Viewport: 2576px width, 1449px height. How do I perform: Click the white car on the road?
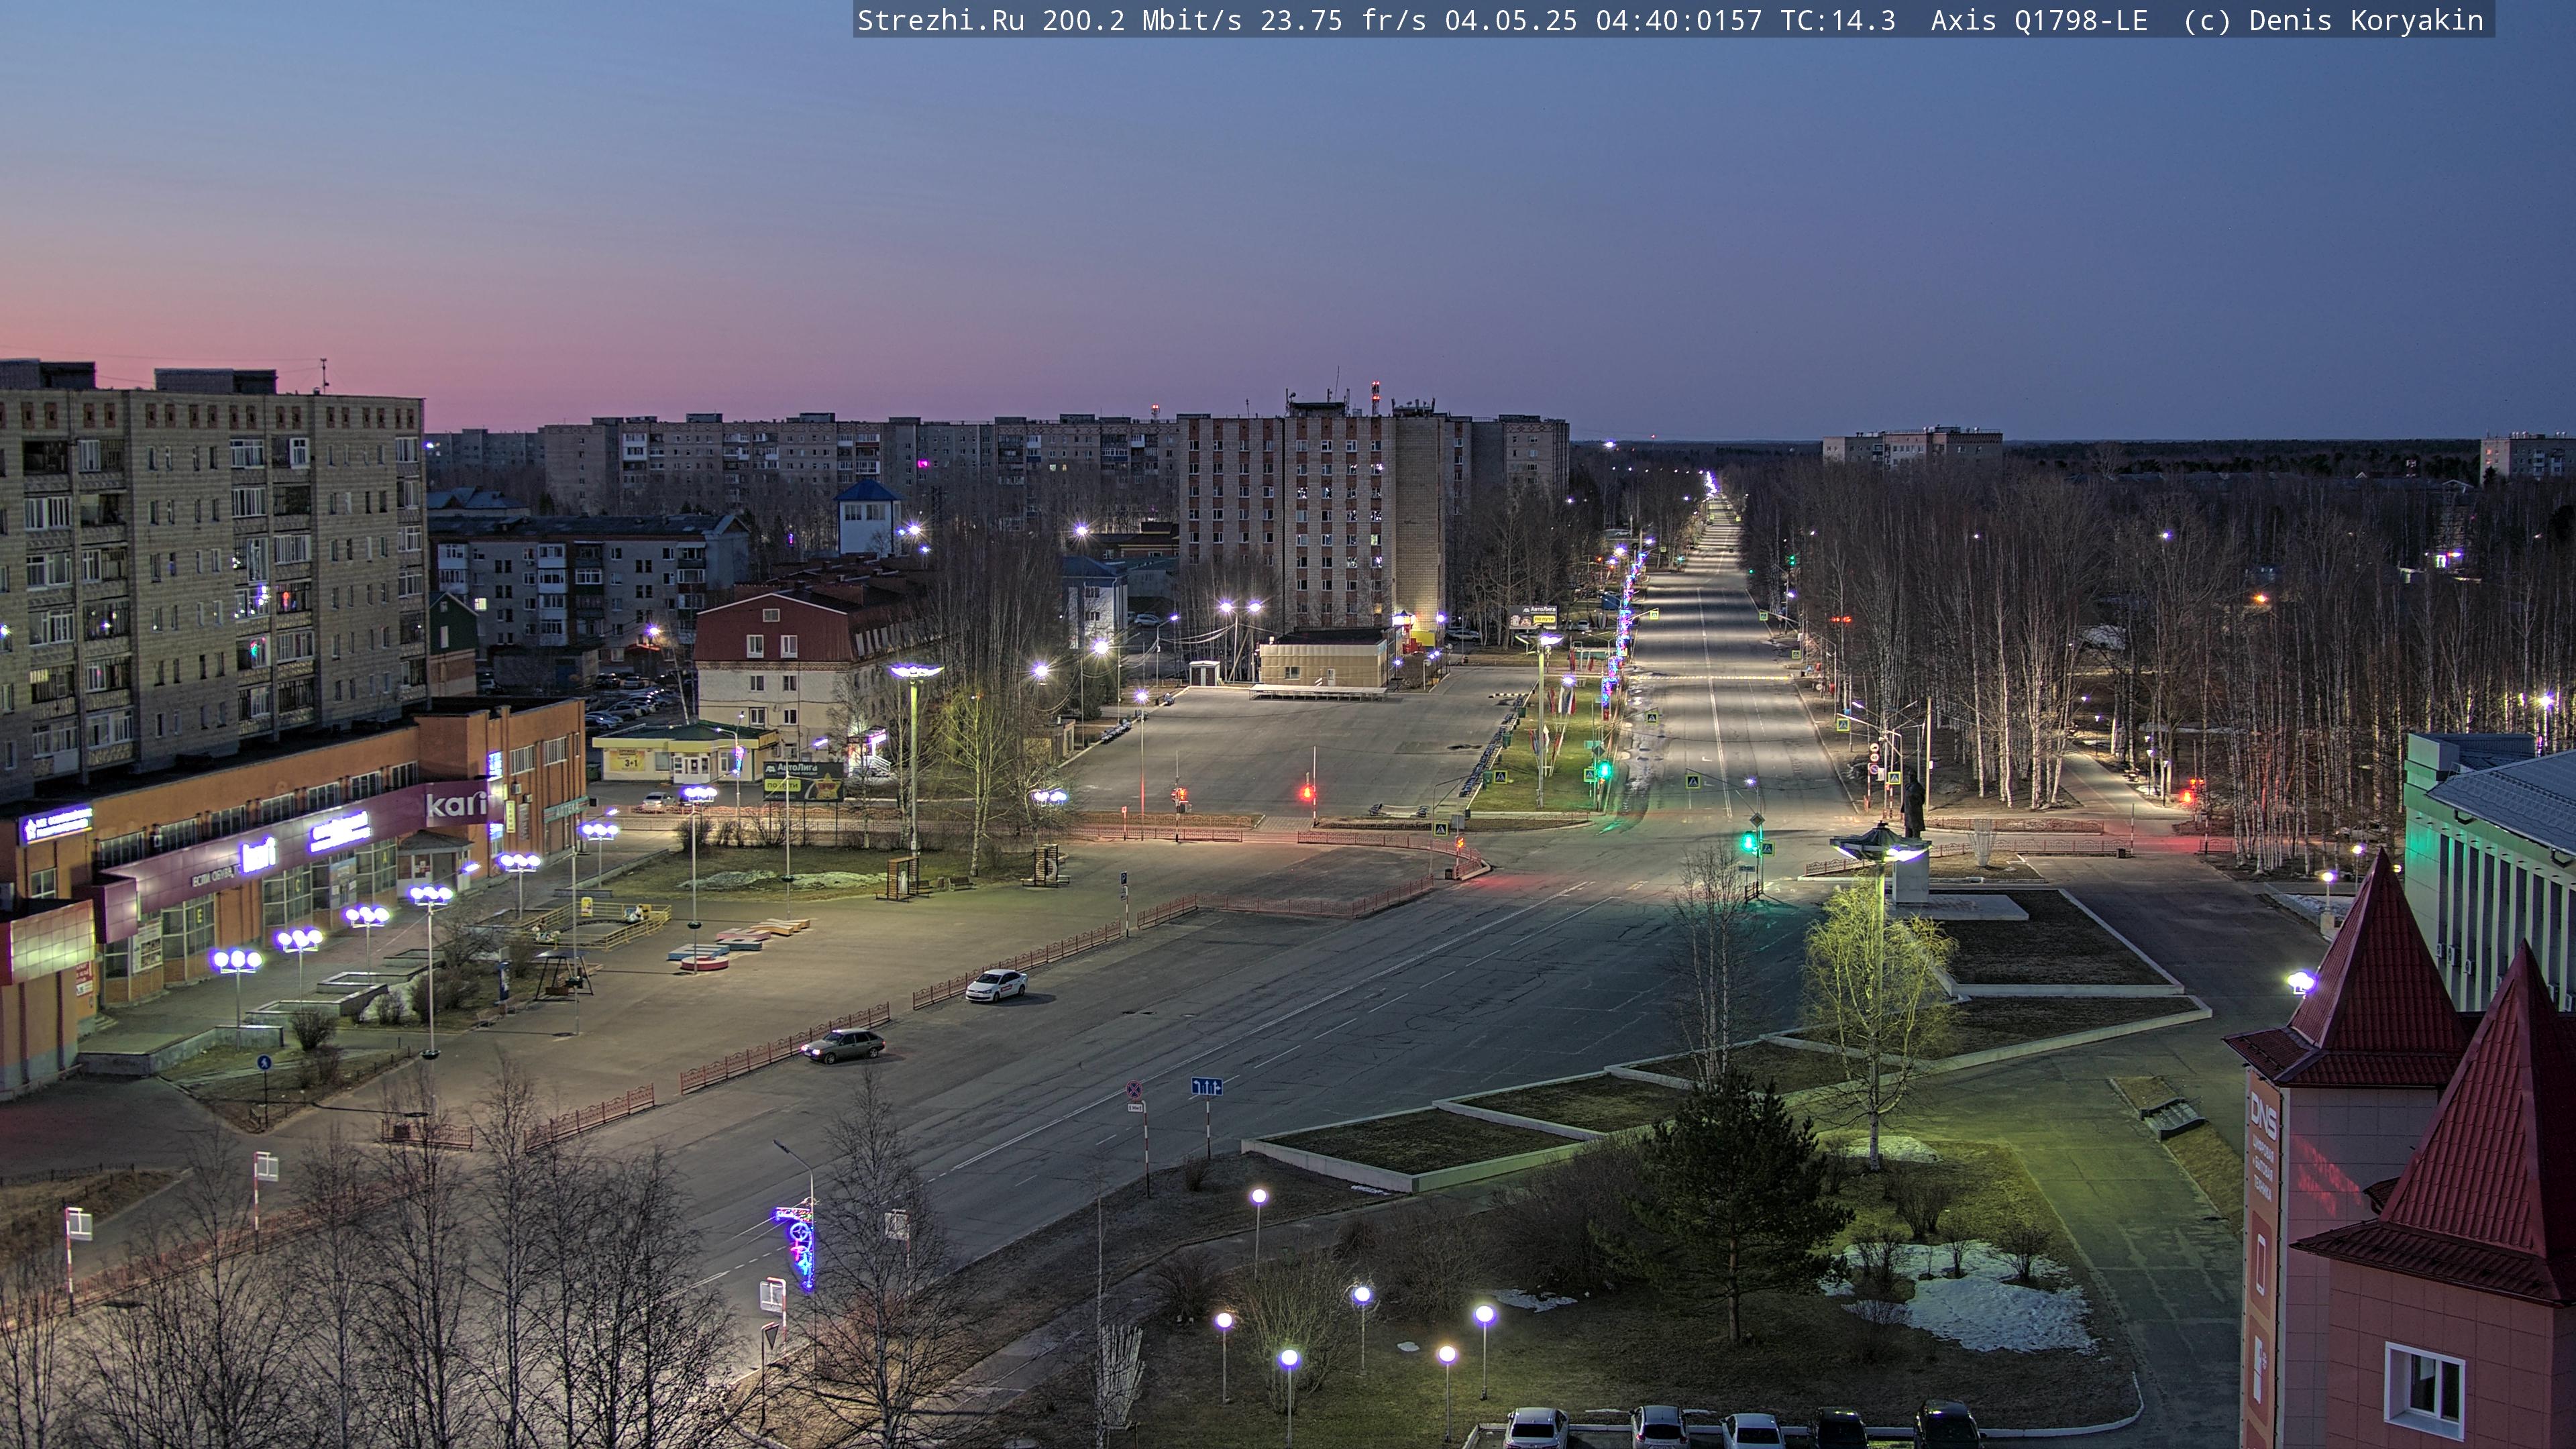click(996, 985)
